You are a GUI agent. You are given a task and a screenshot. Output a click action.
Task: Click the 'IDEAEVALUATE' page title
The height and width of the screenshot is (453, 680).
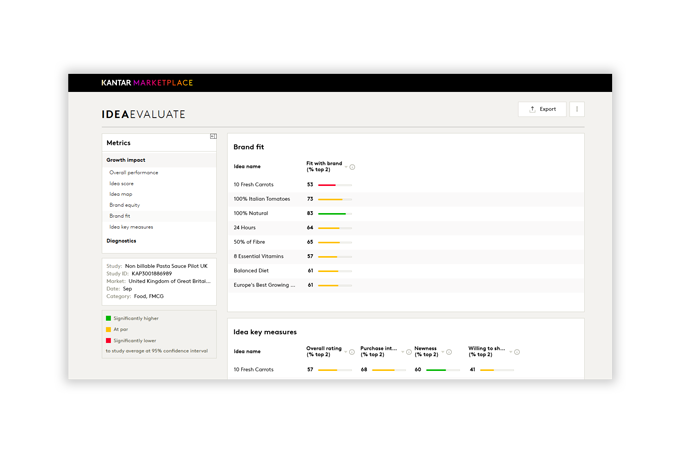(x=143, y=114)
